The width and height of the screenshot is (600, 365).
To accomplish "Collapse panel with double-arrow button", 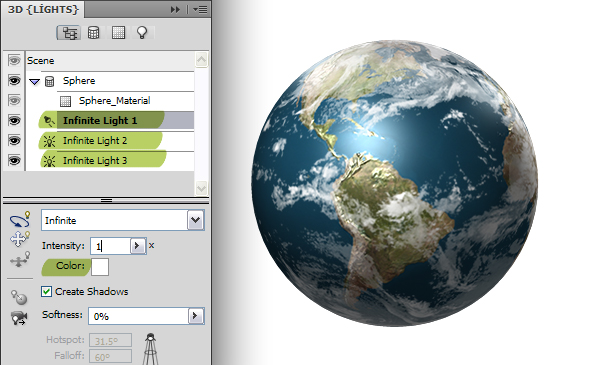I will 175,9.
